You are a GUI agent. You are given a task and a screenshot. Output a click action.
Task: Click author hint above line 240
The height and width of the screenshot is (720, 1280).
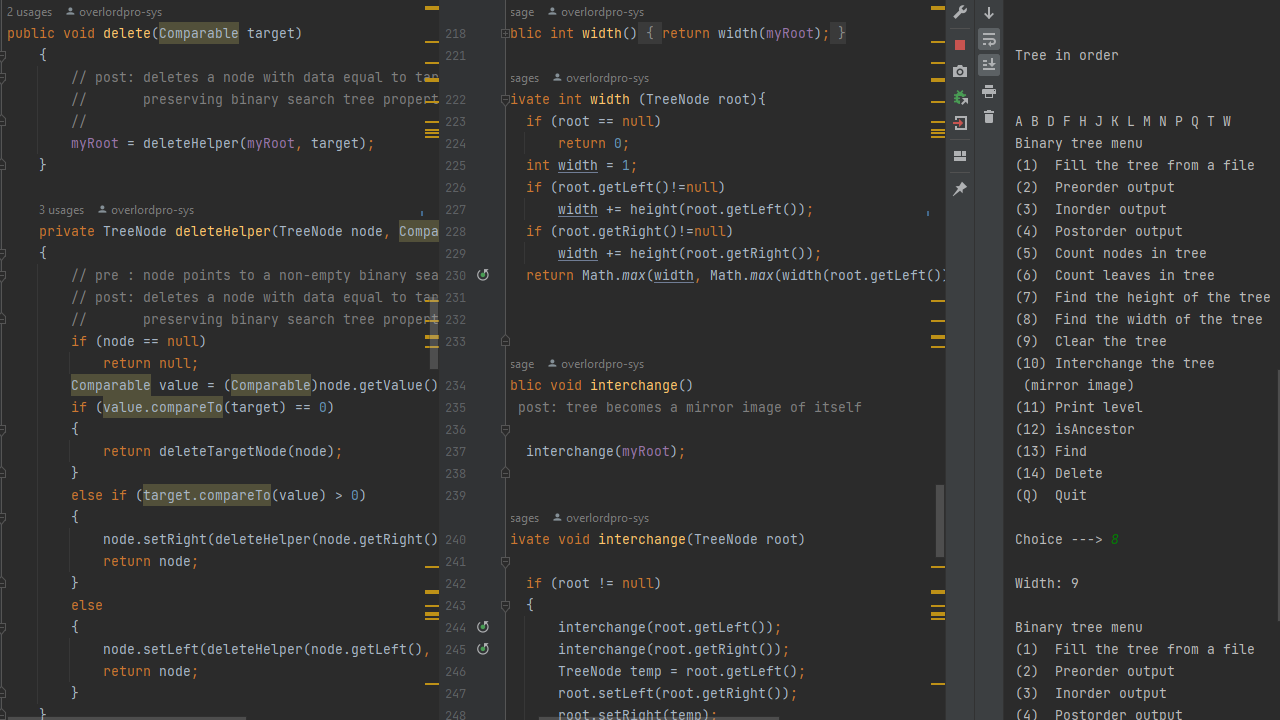coord(600,518)
